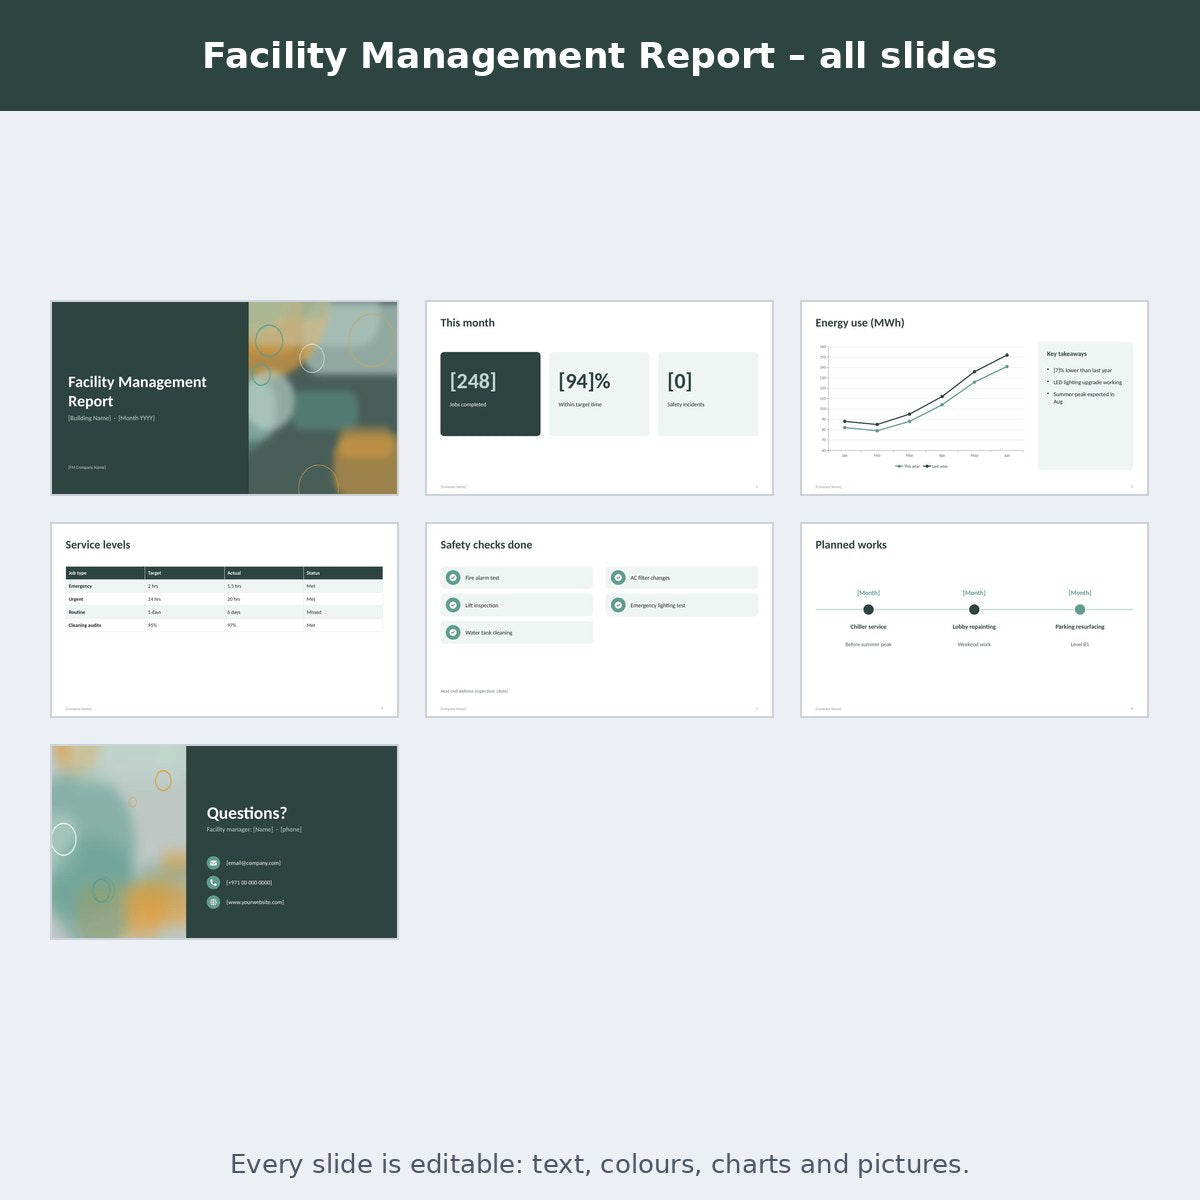Click the 'Fire alarm test' label

(x=482, y=578)
